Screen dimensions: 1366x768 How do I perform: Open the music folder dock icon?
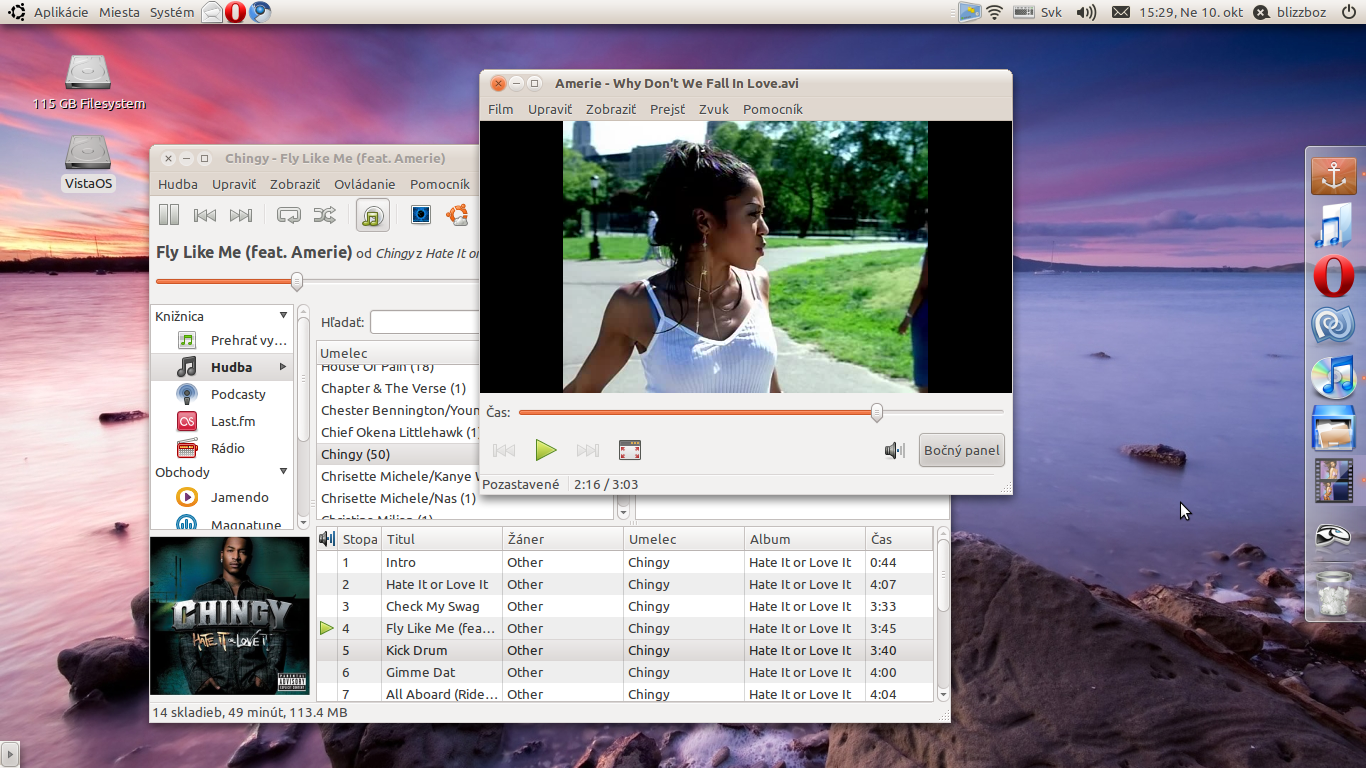pos(1334,226)
